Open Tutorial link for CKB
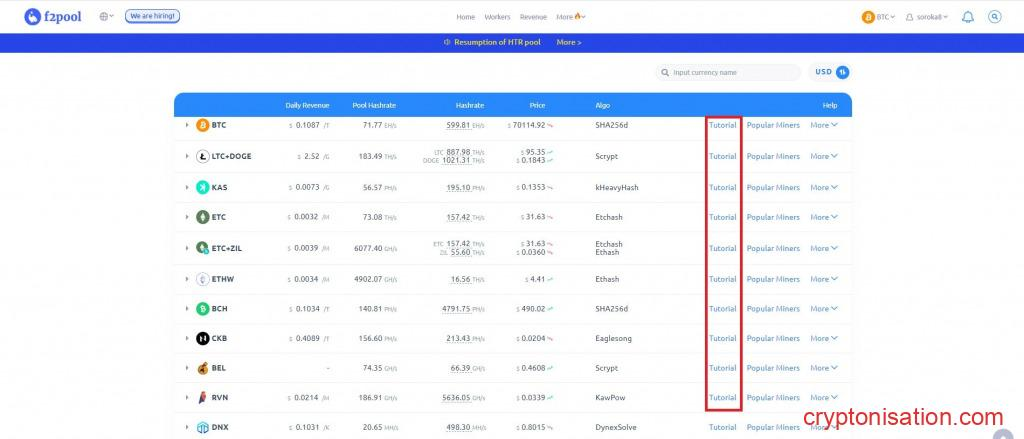Image resolution: width=1024 pixels, height=439 pixels. [722, 338]
